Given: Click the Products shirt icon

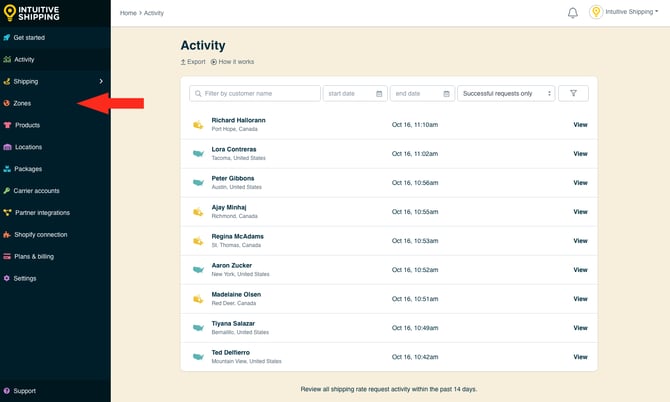Looking at the screenshot, I should coord(7,125).
